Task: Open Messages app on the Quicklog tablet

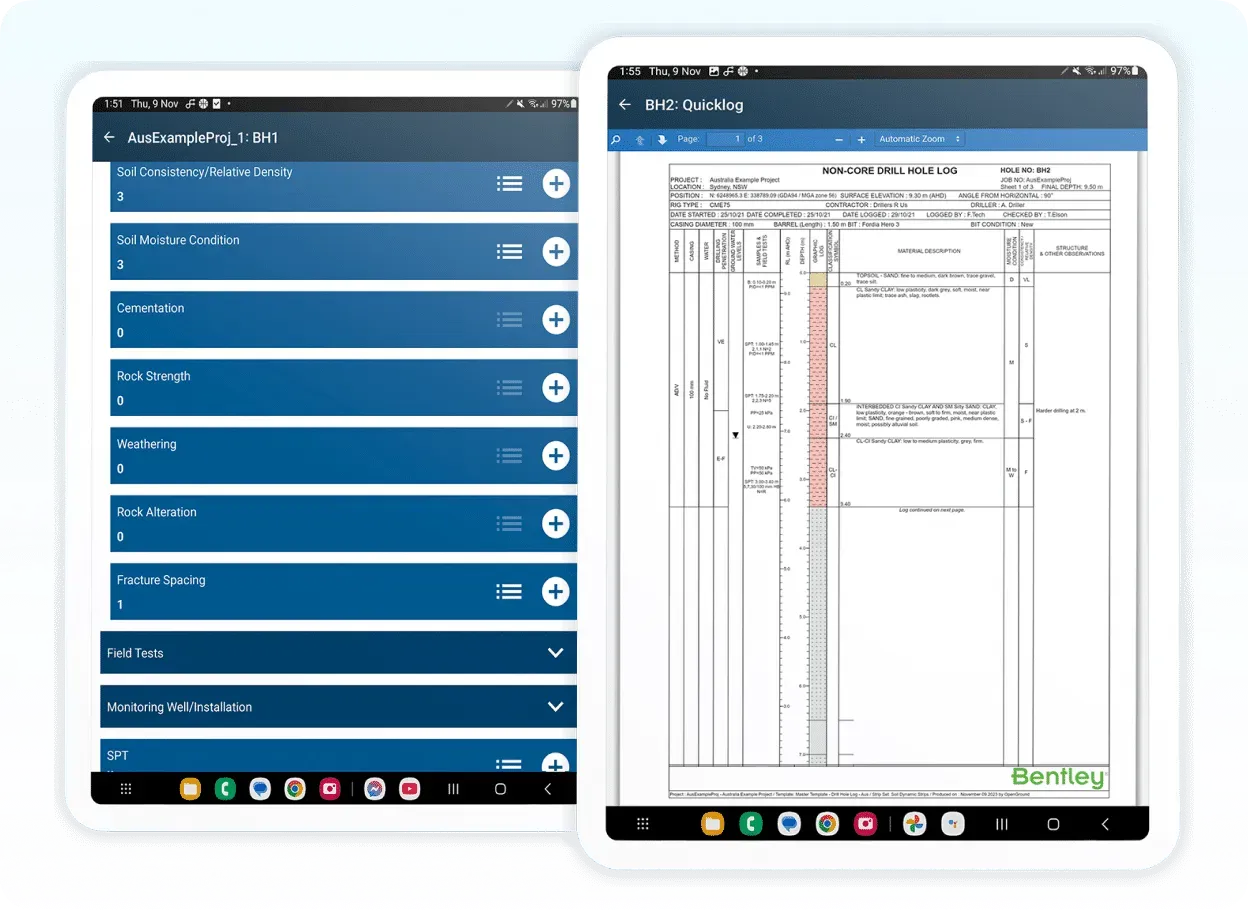Action: (x=788, y=824)
